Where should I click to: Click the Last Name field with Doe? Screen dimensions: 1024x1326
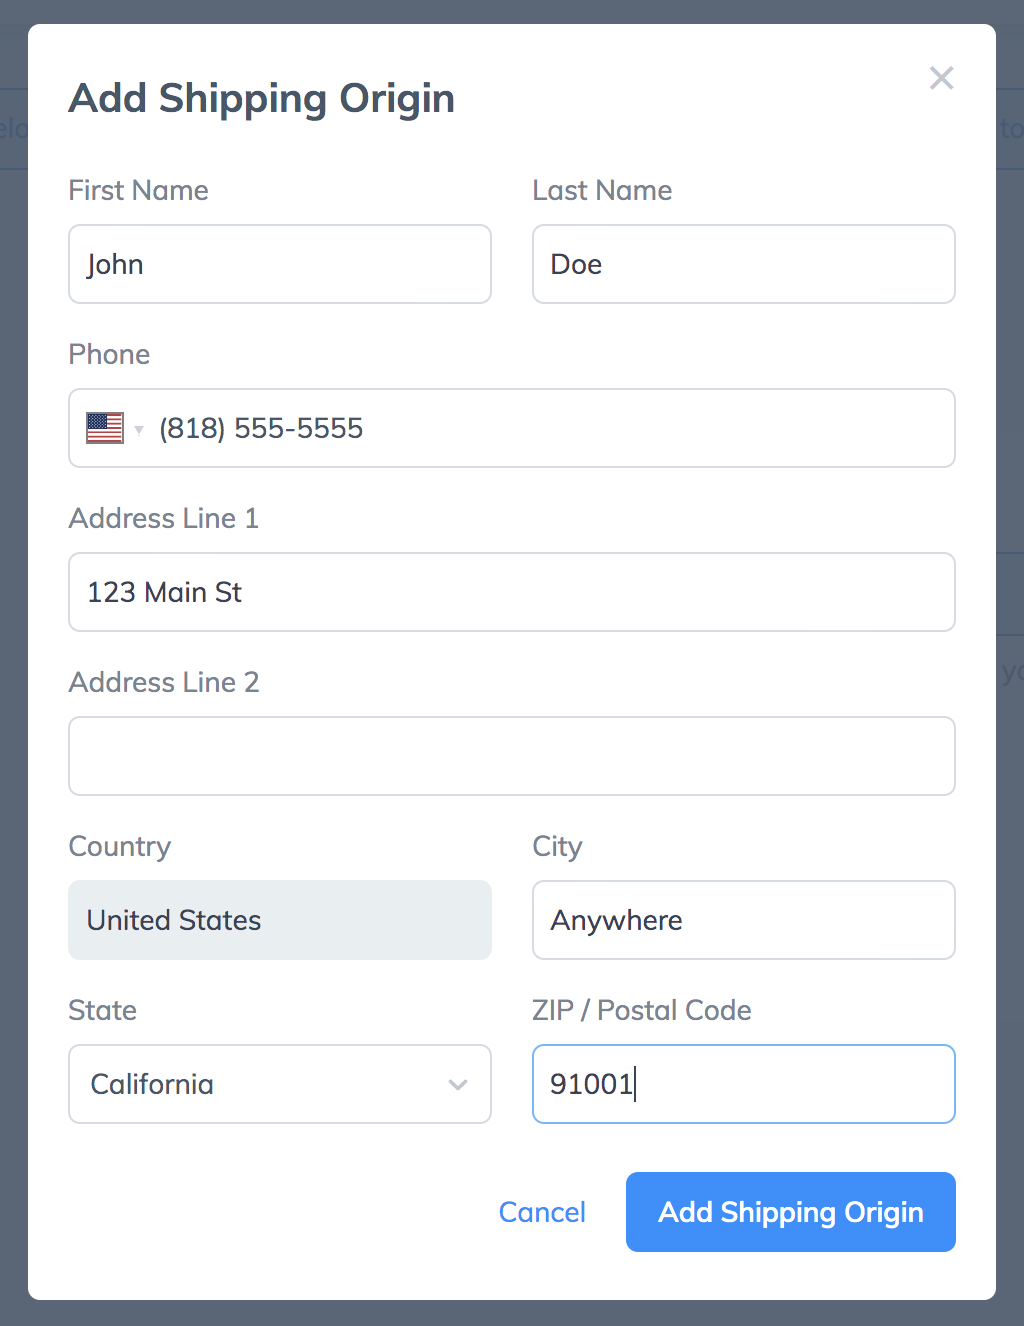(744, 264)
